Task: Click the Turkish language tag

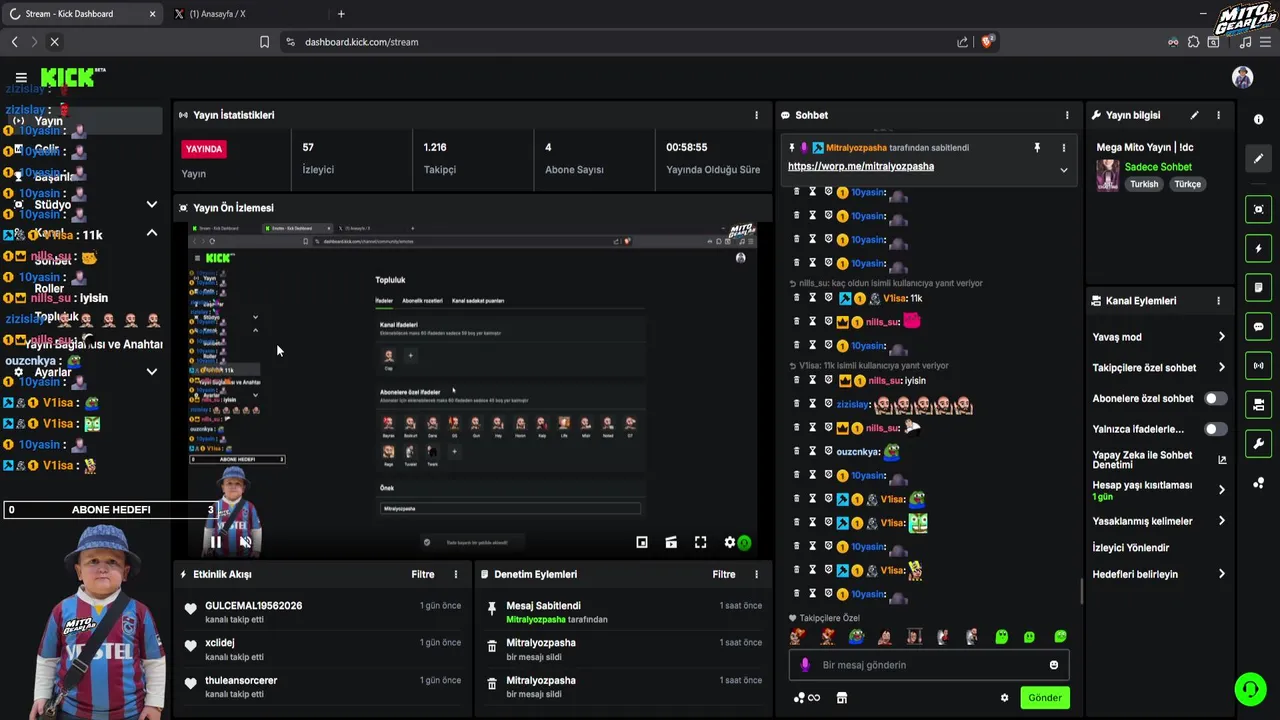Action: click(x=1144, y=184)
